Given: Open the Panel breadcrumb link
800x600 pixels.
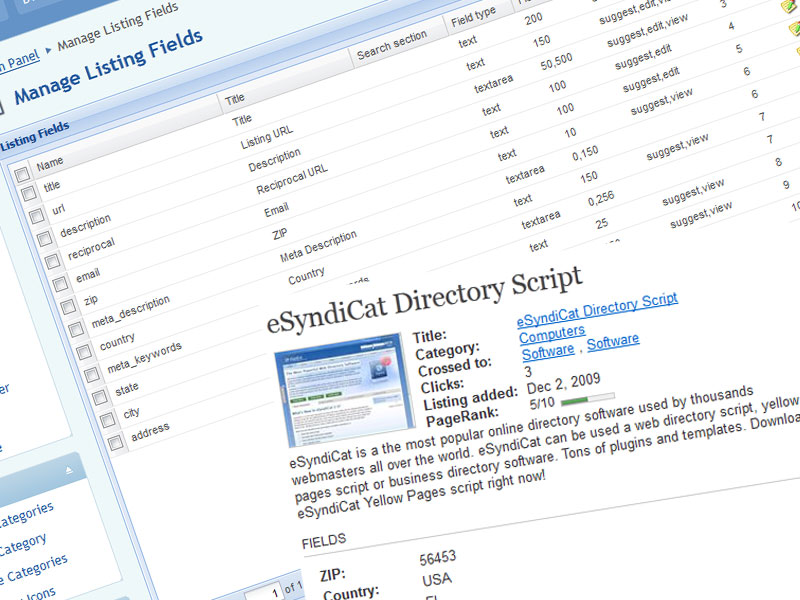Looking at the screenshot, I should 20,61.
